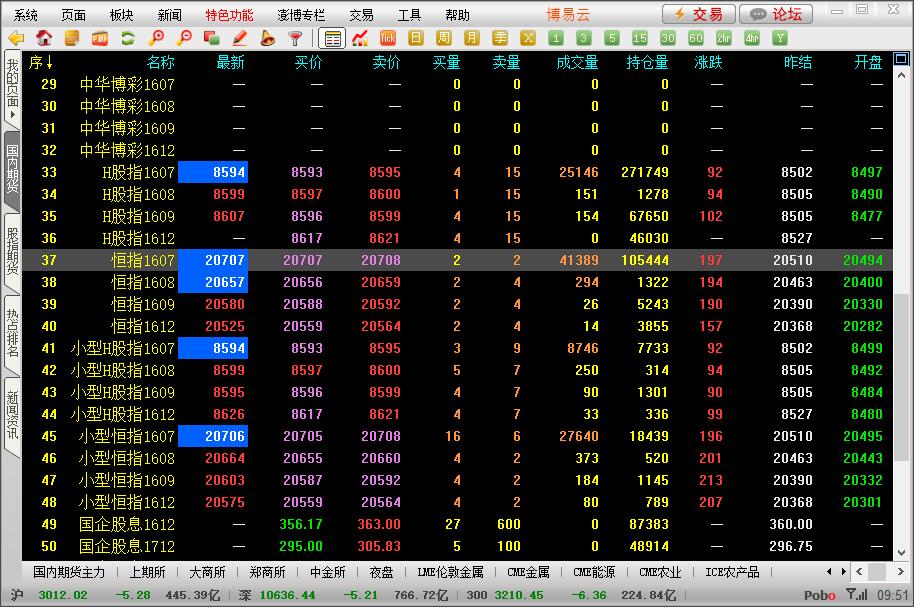
Task: Click the 交易 trade button
Action: point(699,14)
